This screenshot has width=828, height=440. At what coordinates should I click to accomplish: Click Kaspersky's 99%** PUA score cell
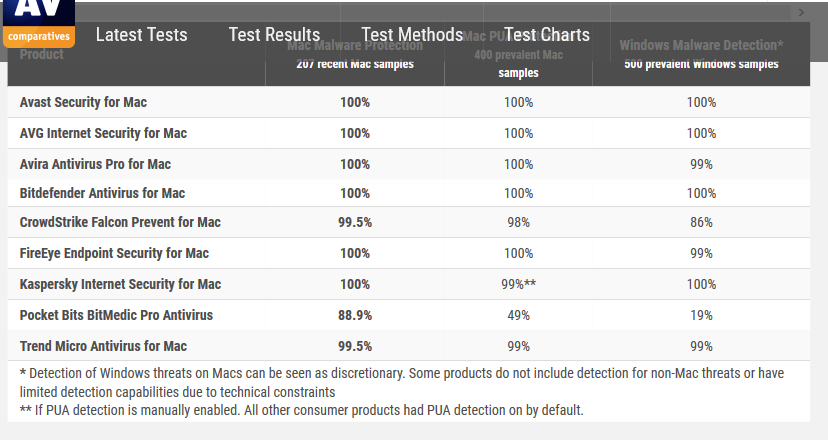[519, 284]
